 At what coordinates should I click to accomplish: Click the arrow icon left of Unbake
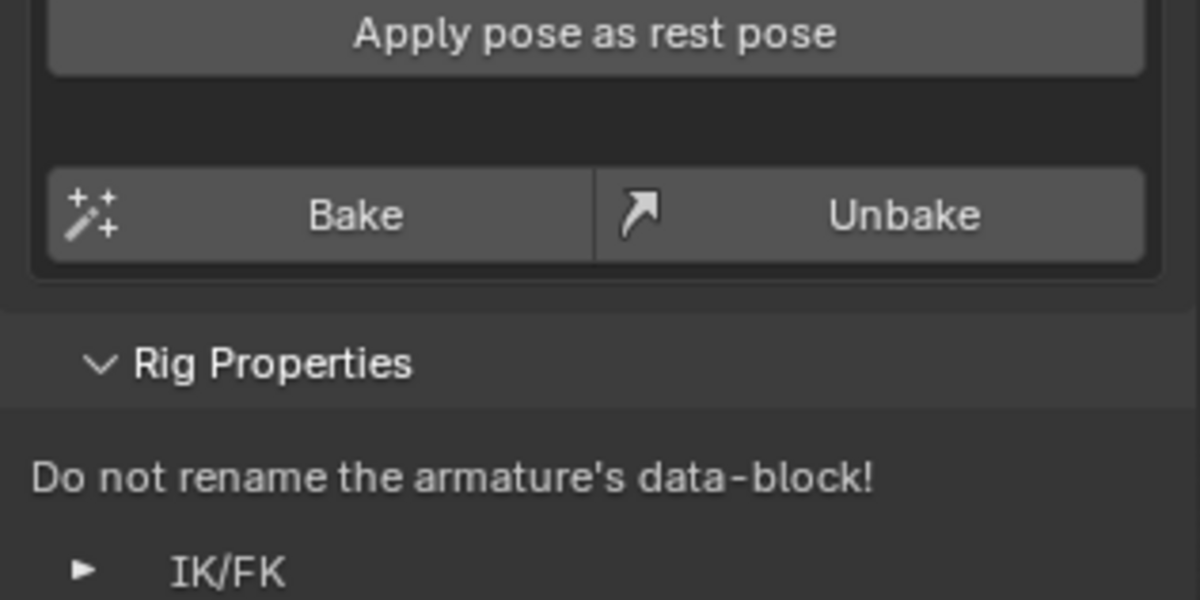tap(639, 214)
